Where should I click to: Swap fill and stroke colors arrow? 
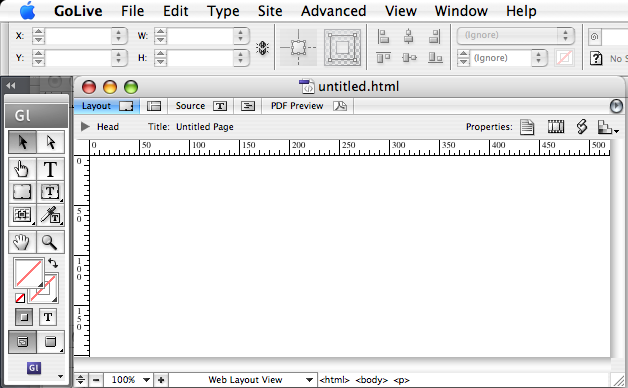53,263
